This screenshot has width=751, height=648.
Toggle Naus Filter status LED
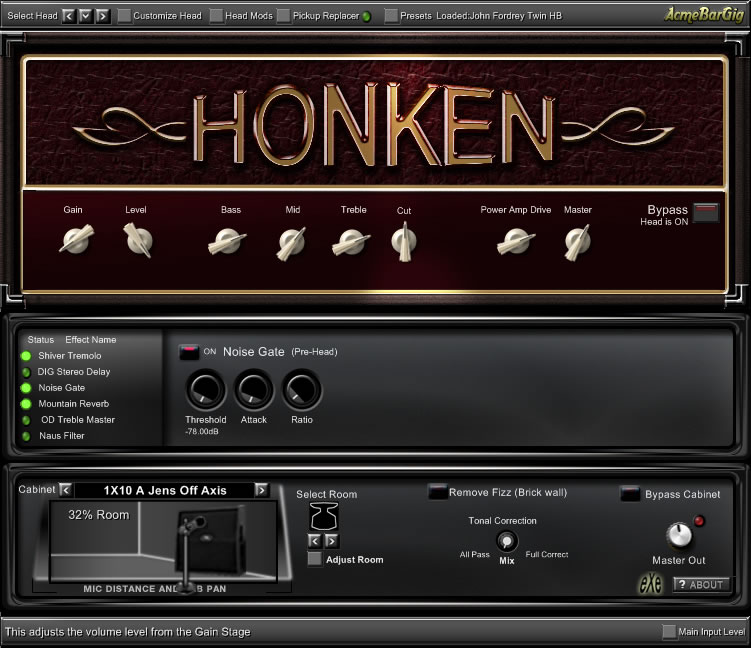point(26,436)
